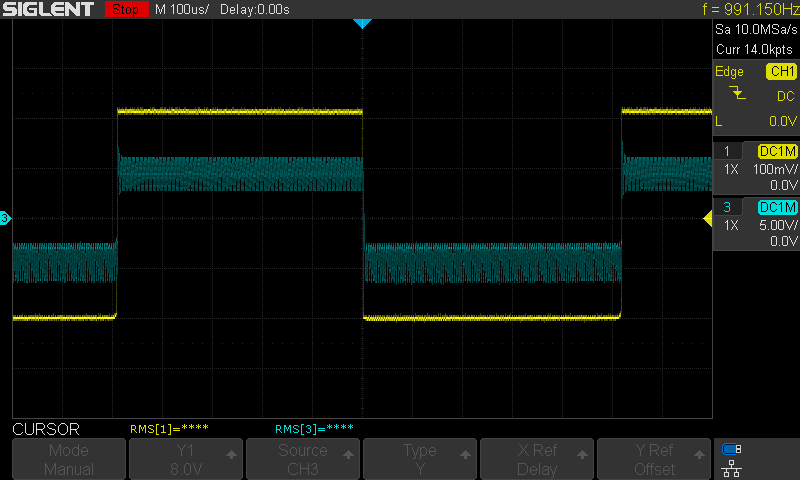
Task: Click the channel 3 5.00V/ scale value
Action: point(778,225)
